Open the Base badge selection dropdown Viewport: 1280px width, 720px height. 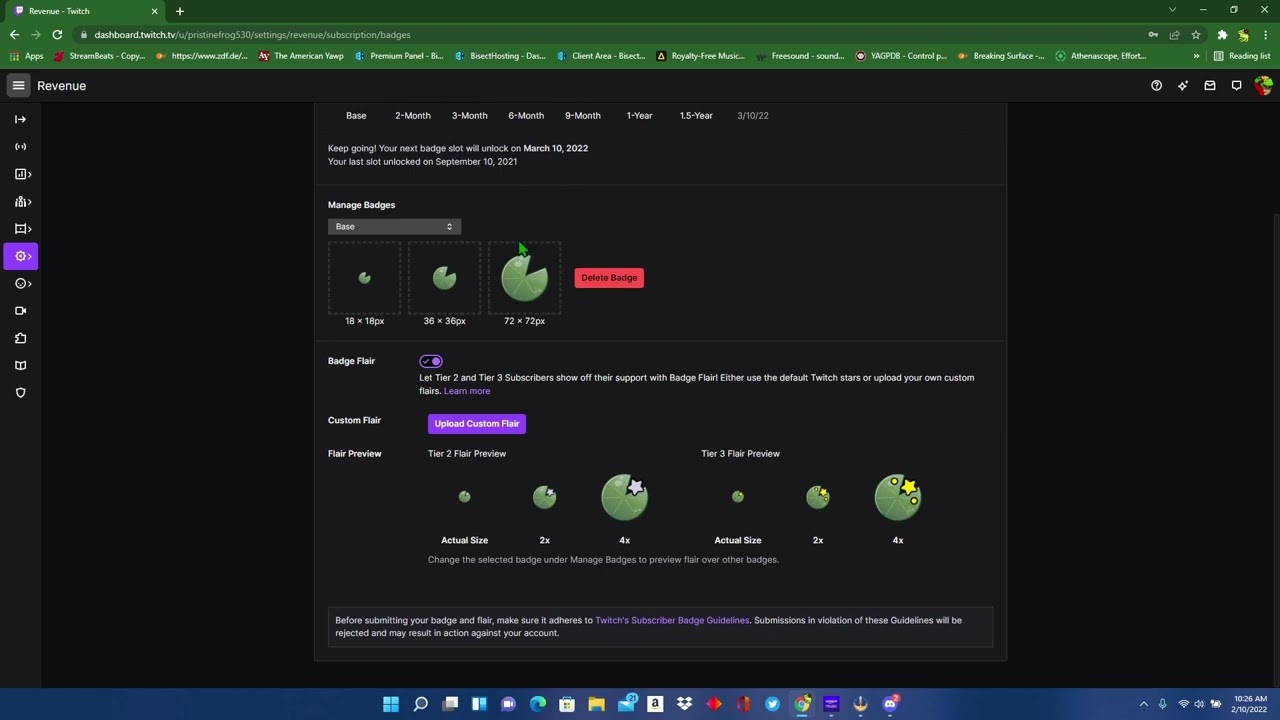[x=394, y=227]
